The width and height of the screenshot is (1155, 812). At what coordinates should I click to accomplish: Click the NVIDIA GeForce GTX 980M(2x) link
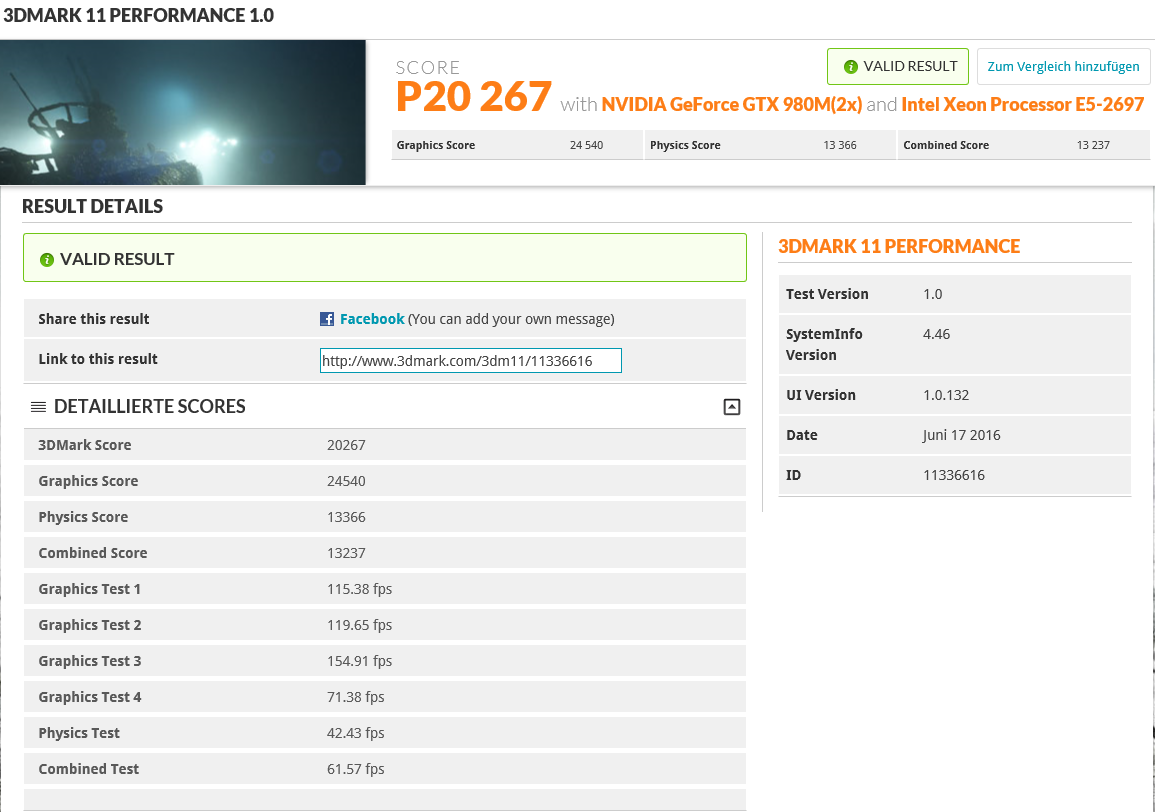click(731, 105)
